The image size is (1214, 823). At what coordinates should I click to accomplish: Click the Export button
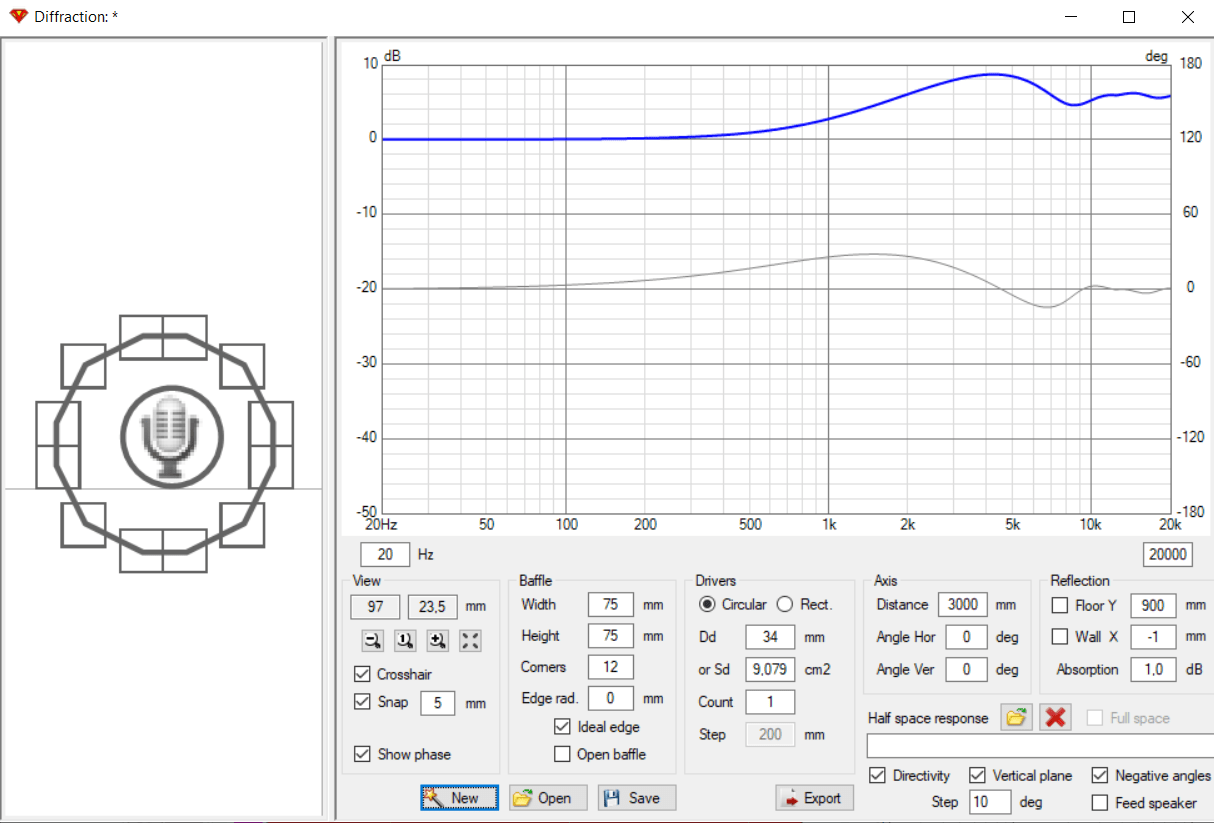click(814, 797)
